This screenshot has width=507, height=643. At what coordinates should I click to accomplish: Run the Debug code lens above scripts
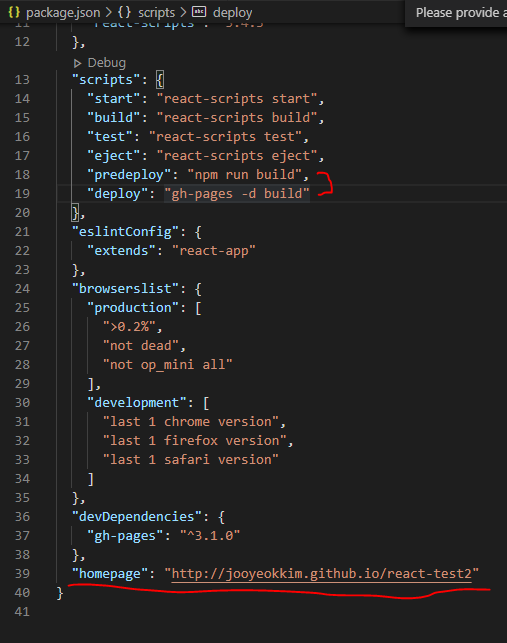[x=107, y=63]
